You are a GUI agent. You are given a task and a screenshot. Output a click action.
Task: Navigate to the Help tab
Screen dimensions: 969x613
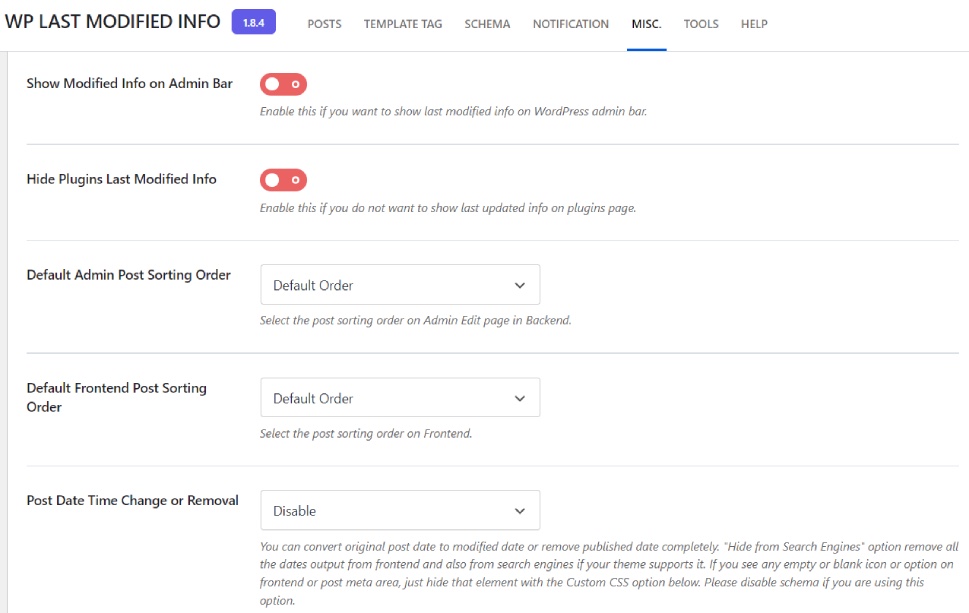tap(754, 24)
